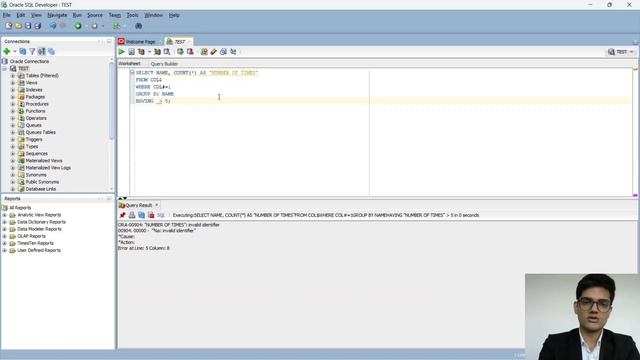The image size is (640, 360).
Task: Click the green Back navigation icon
Action: pyautogui.click(x=78, y=26)
